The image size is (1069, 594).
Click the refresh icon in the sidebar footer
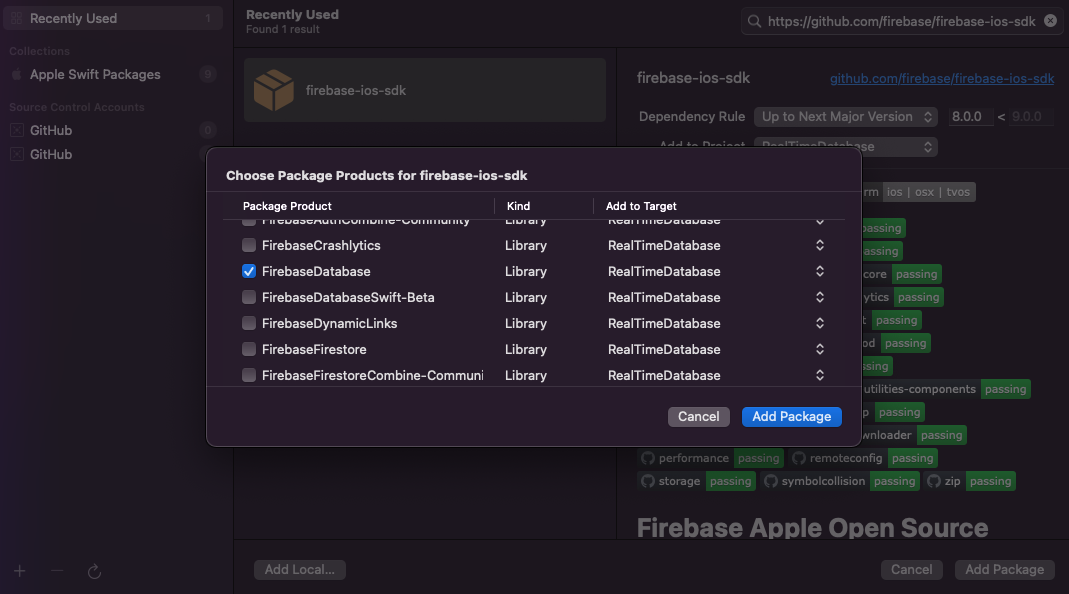(95, 571)
